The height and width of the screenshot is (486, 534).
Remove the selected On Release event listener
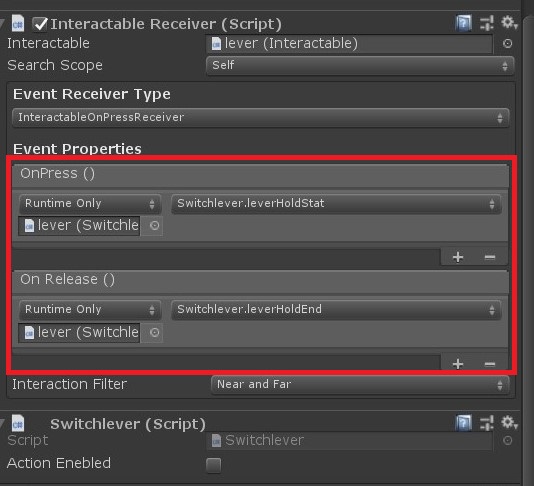coord(490,364)
